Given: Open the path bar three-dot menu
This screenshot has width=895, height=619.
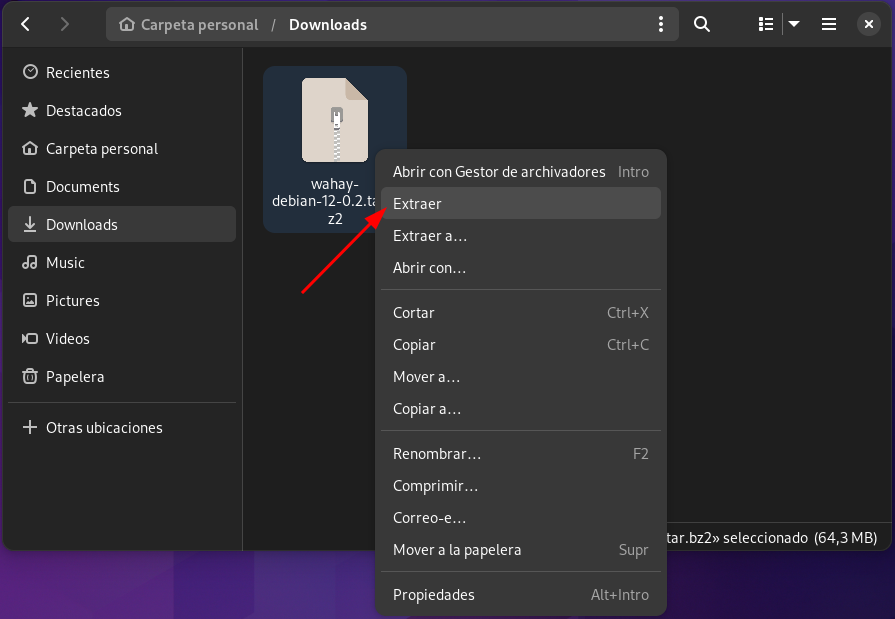Looking at the screenshot, I should [660, 24].
